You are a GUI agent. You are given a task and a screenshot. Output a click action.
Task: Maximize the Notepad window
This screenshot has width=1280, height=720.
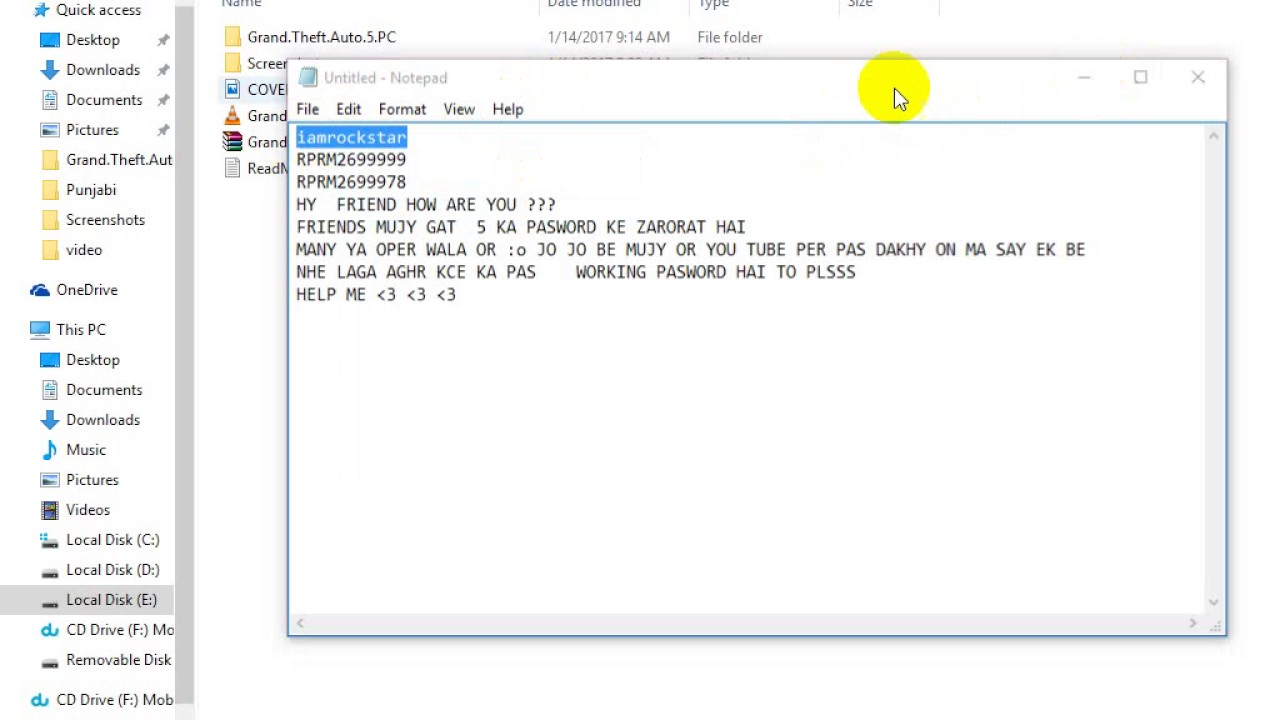click(1140, 78)
